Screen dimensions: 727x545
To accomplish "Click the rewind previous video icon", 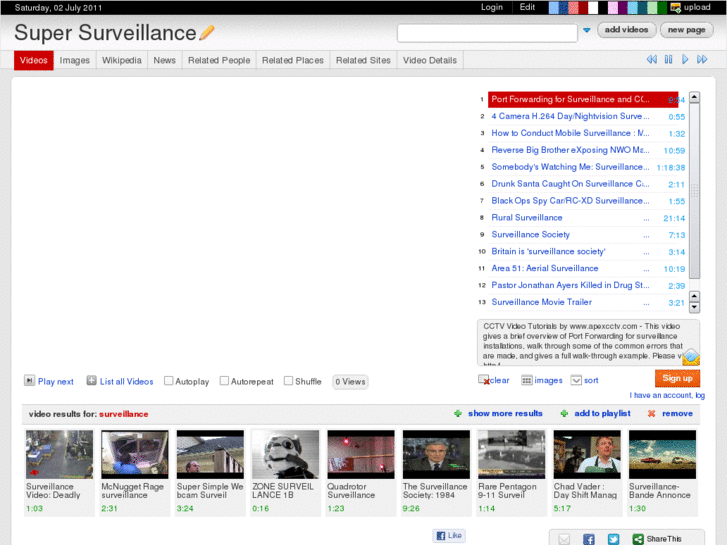I will pos(653,60).
